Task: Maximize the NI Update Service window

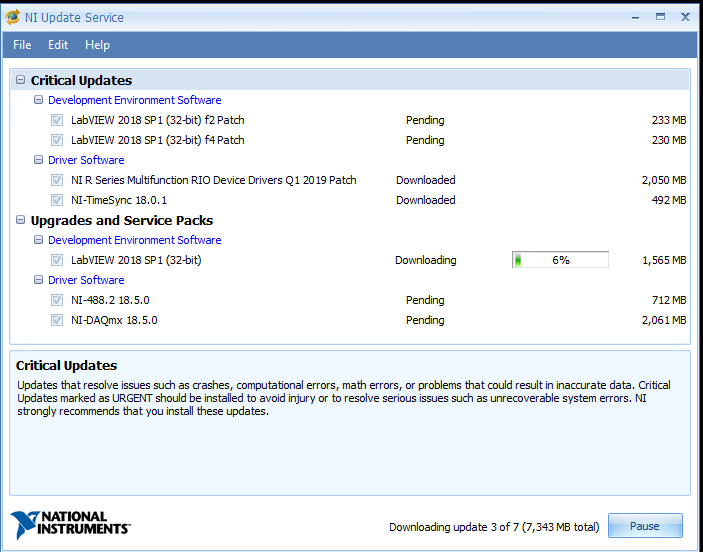Action: click(x=660, y=17)
